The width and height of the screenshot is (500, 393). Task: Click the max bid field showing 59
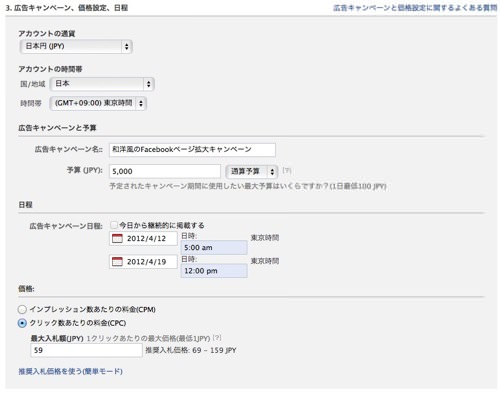[86, 350]
